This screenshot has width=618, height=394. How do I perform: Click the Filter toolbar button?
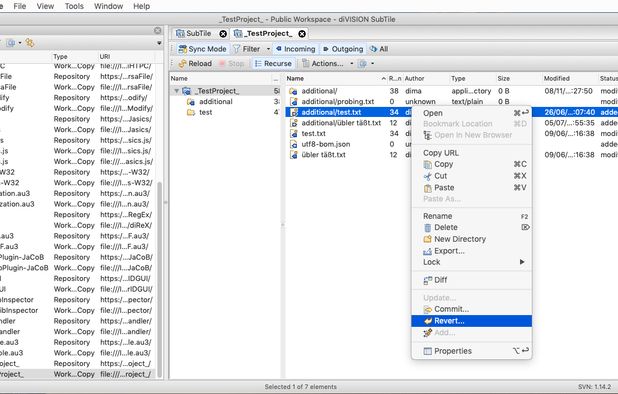(246, 49)
